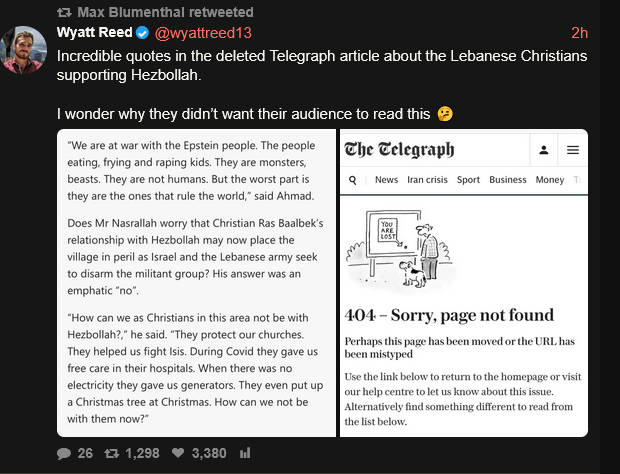
Task: Retweet using the retweet arrows icon
Action: [x=112, y=453]
